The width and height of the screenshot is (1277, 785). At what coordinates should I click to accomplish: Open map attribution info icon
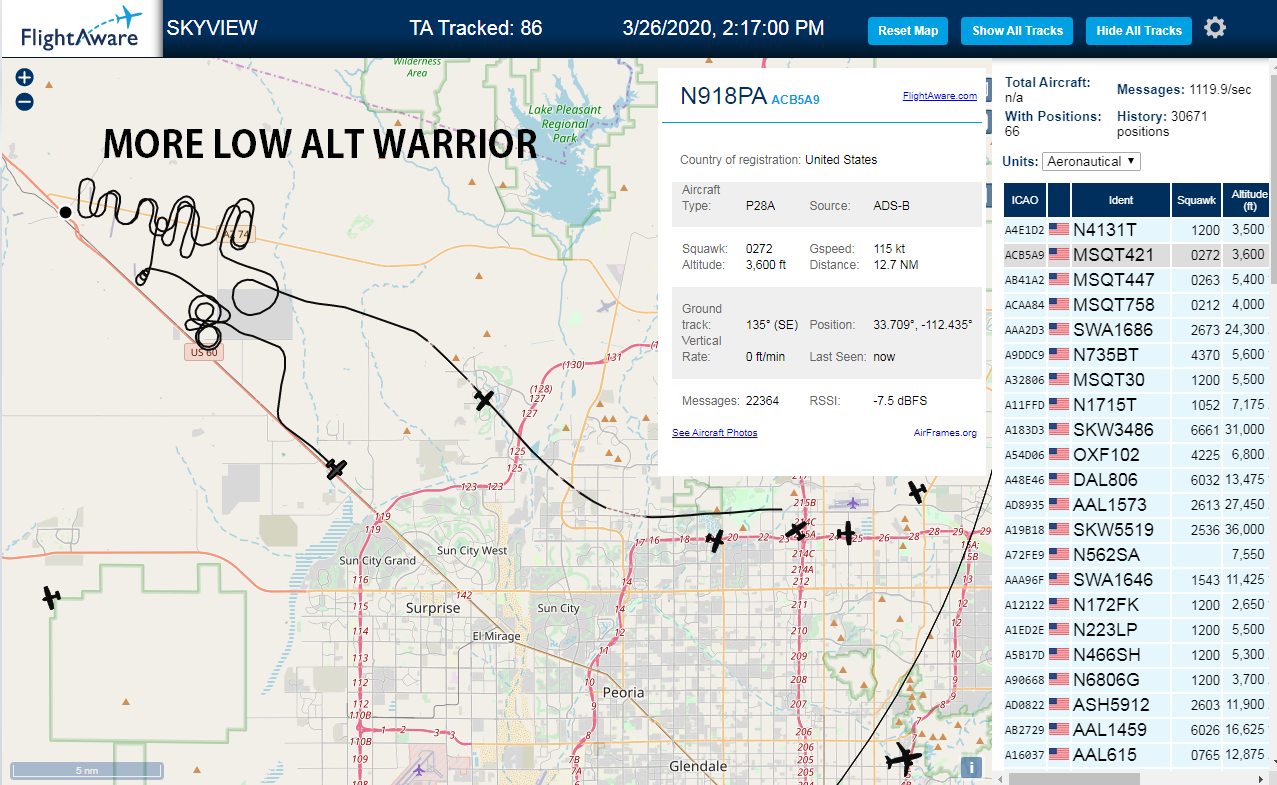[971, 767]
